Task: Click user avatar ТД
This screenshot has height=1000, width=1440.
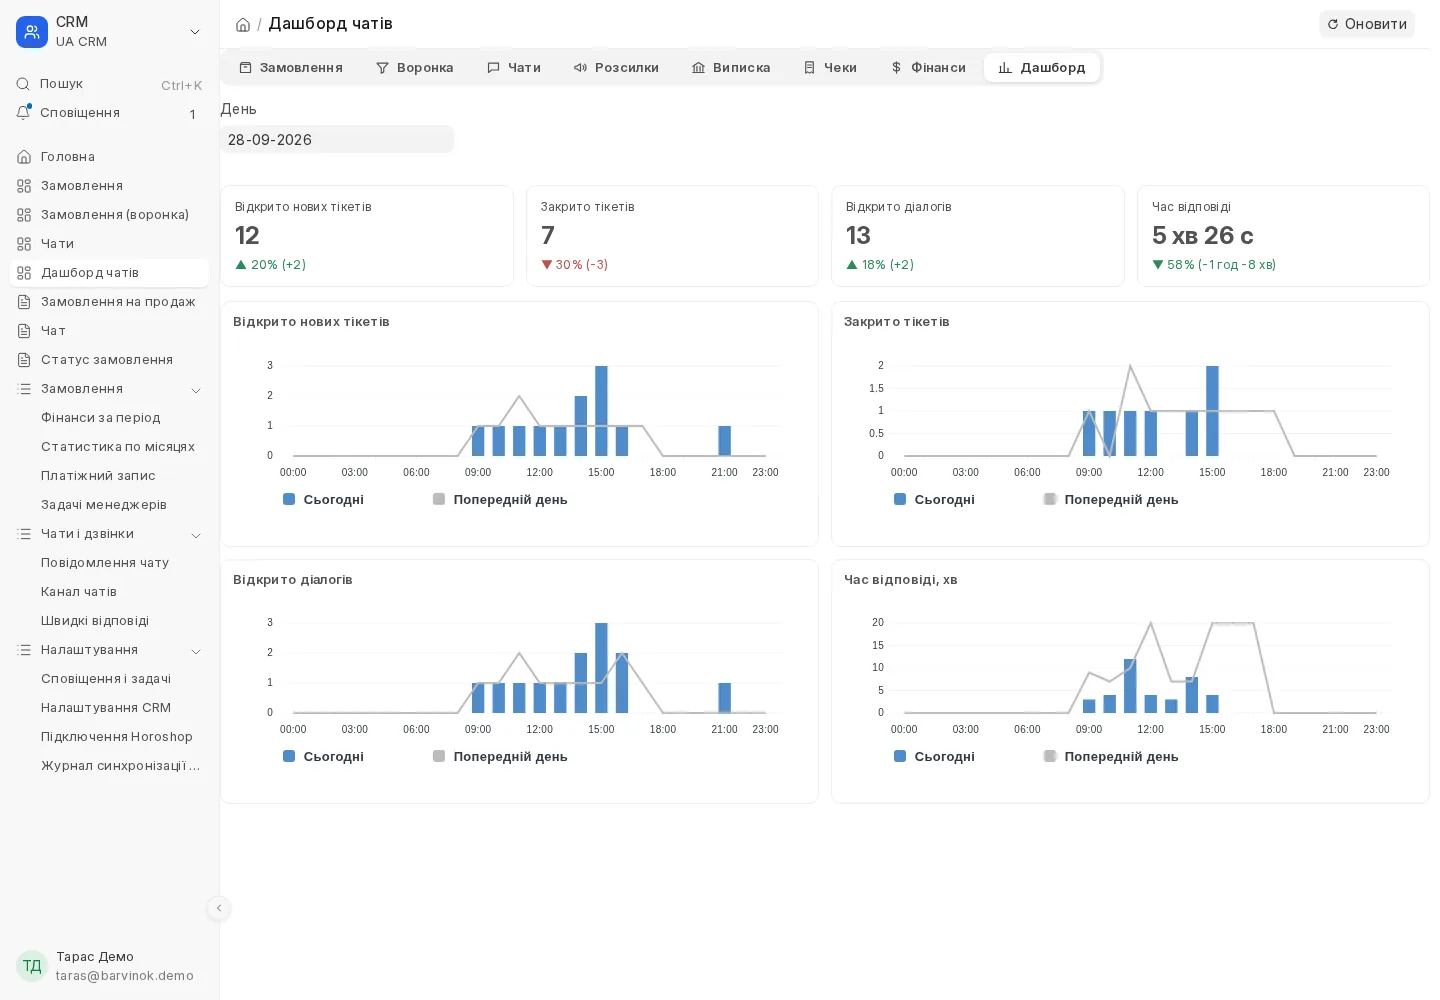Action: click(32, 966)
